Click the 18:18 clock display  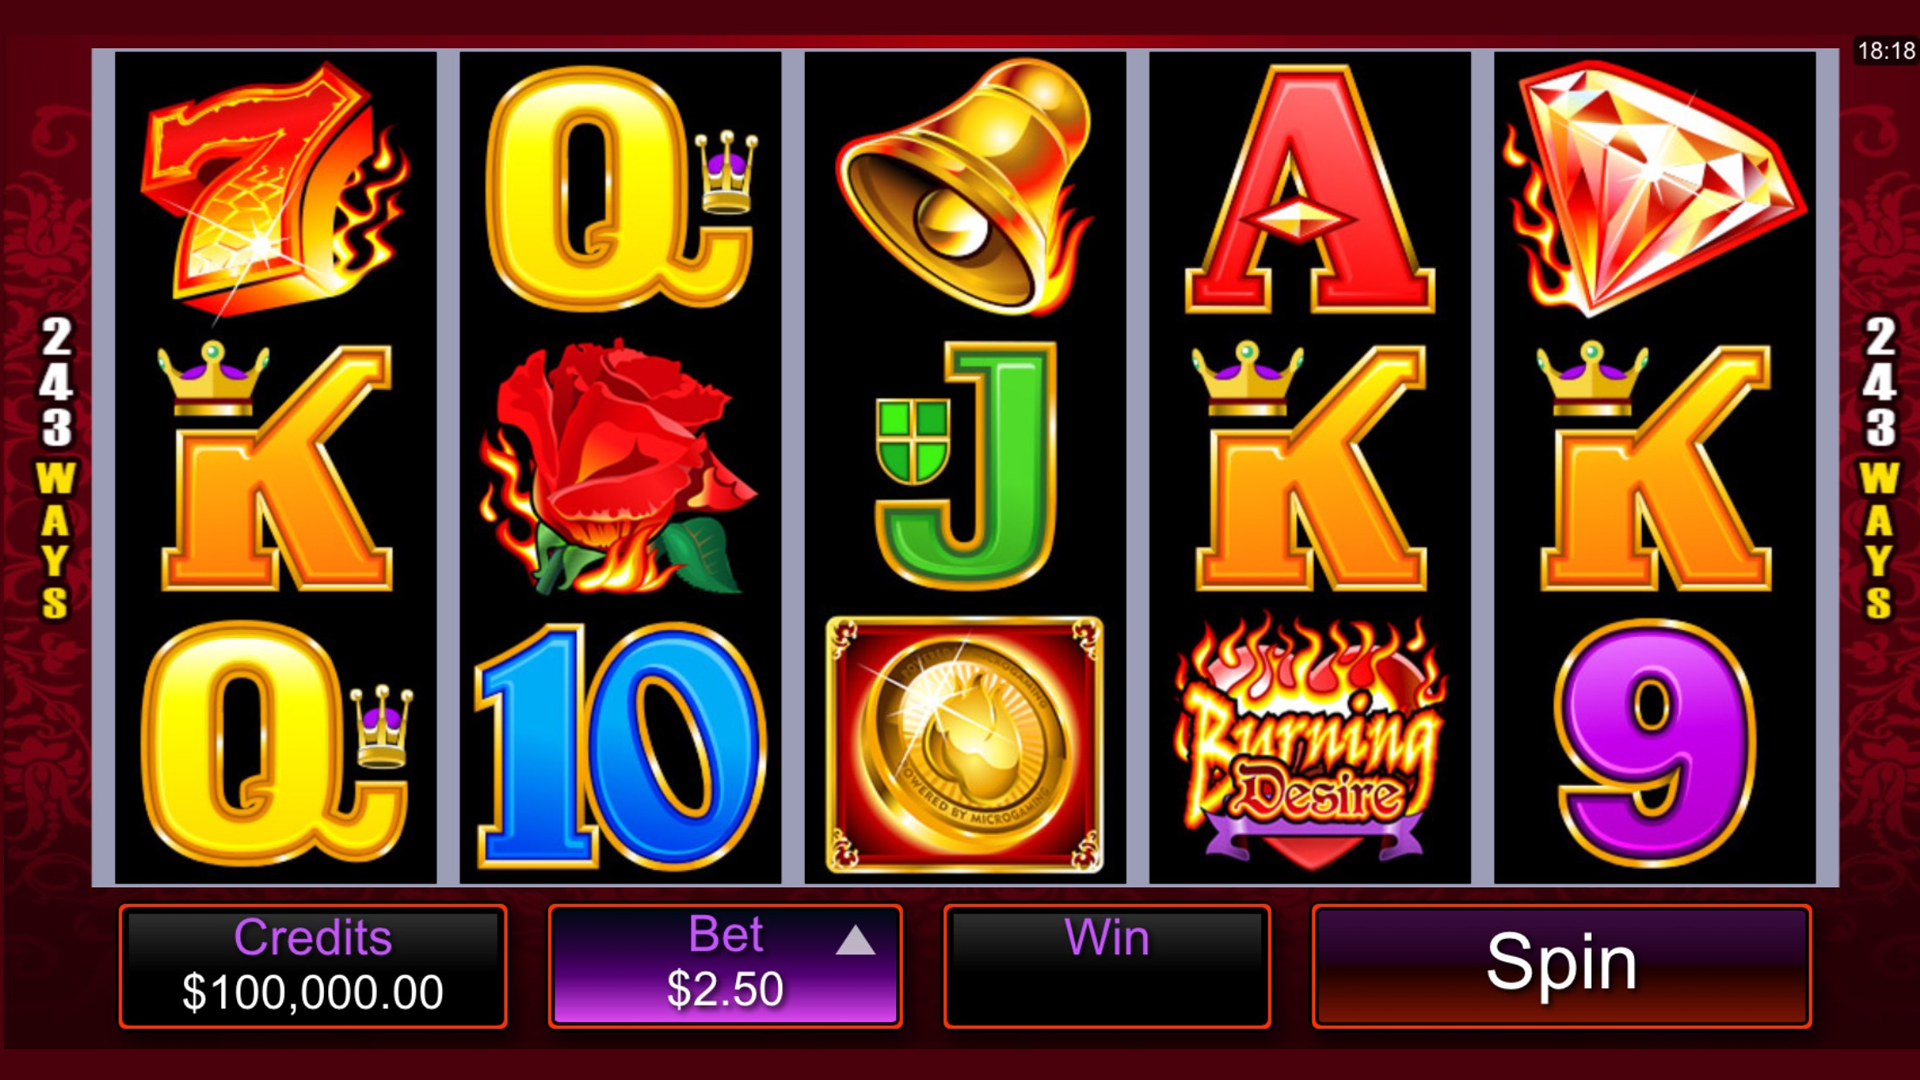tap(1886, 51)
